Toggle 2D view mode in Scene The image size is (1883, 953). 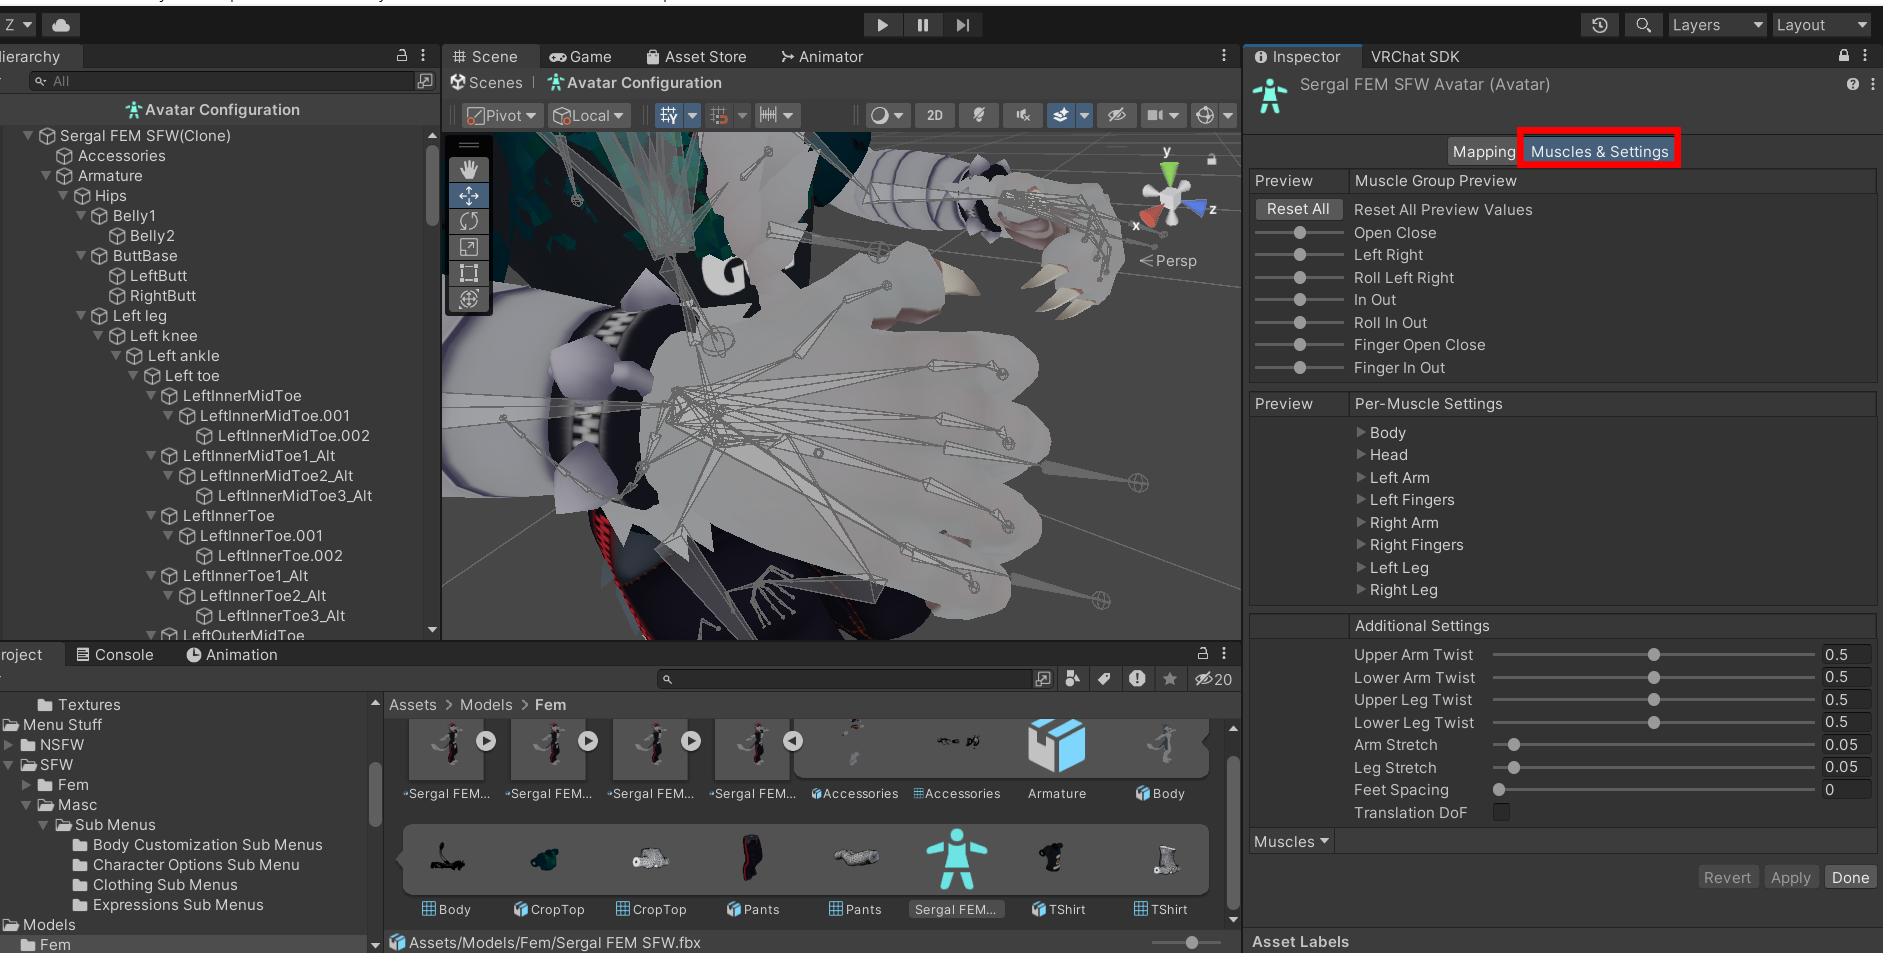(934, 116)
